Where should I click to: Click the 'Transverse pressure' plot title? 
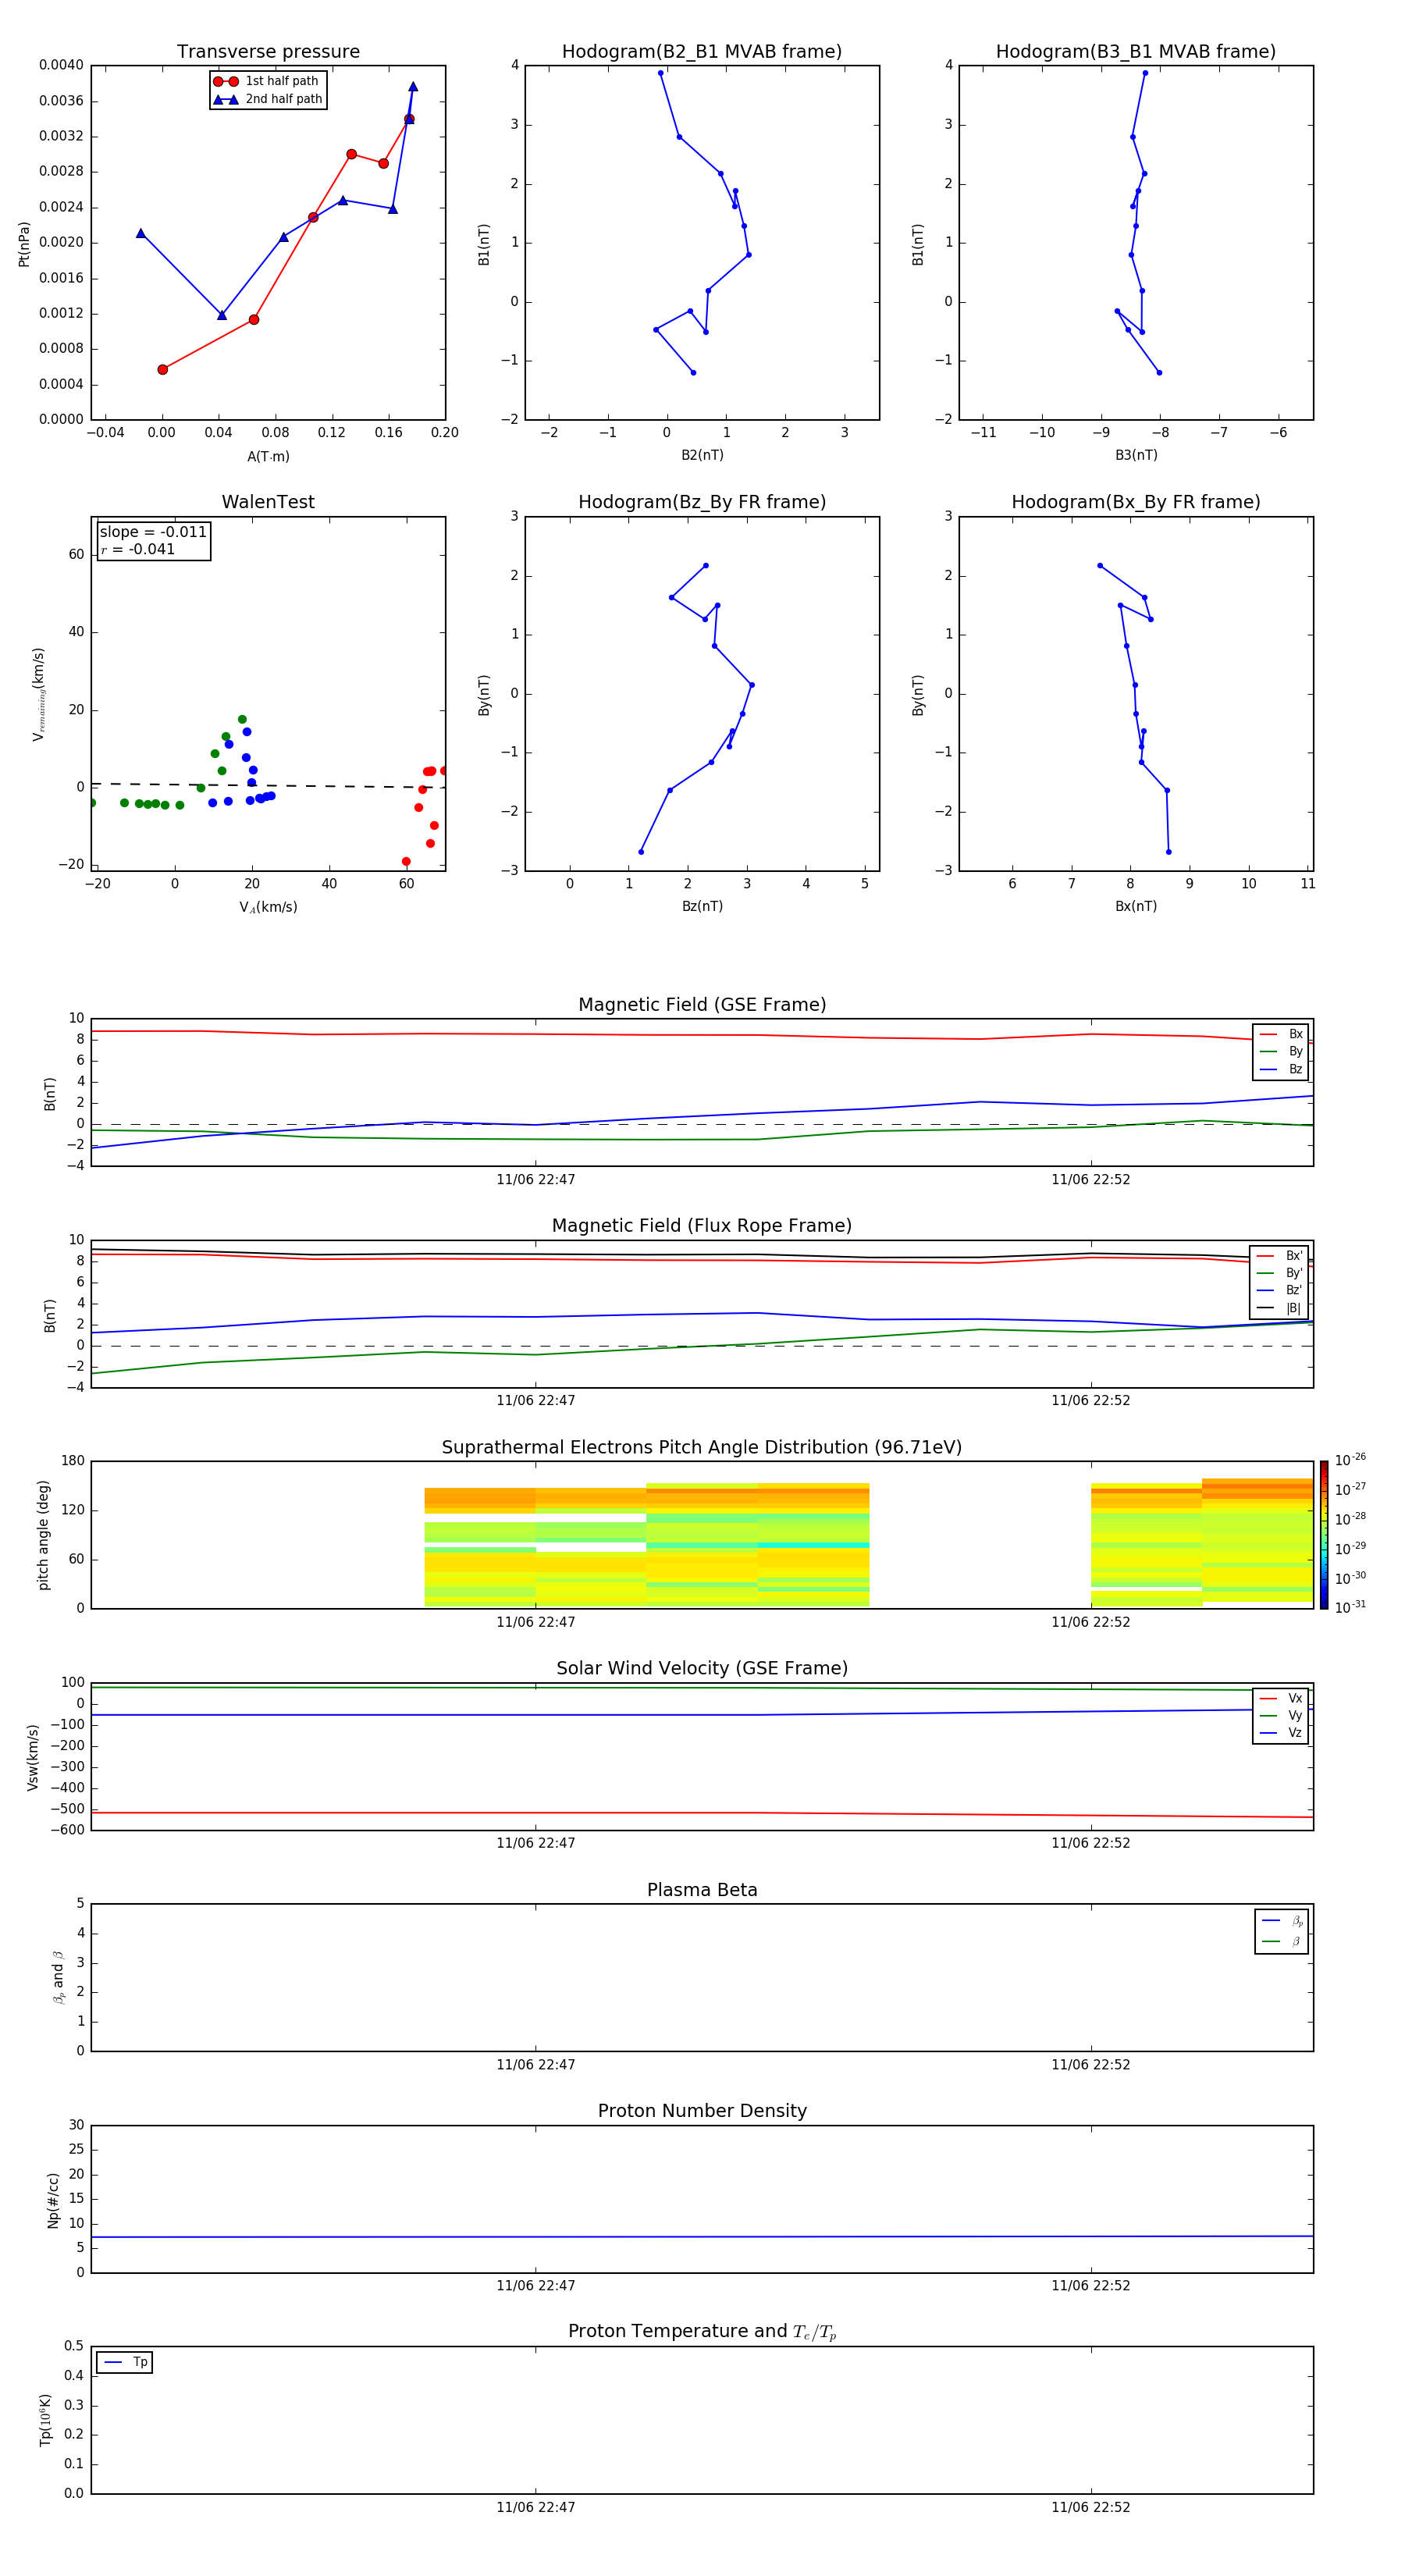[x=268, y=51]
